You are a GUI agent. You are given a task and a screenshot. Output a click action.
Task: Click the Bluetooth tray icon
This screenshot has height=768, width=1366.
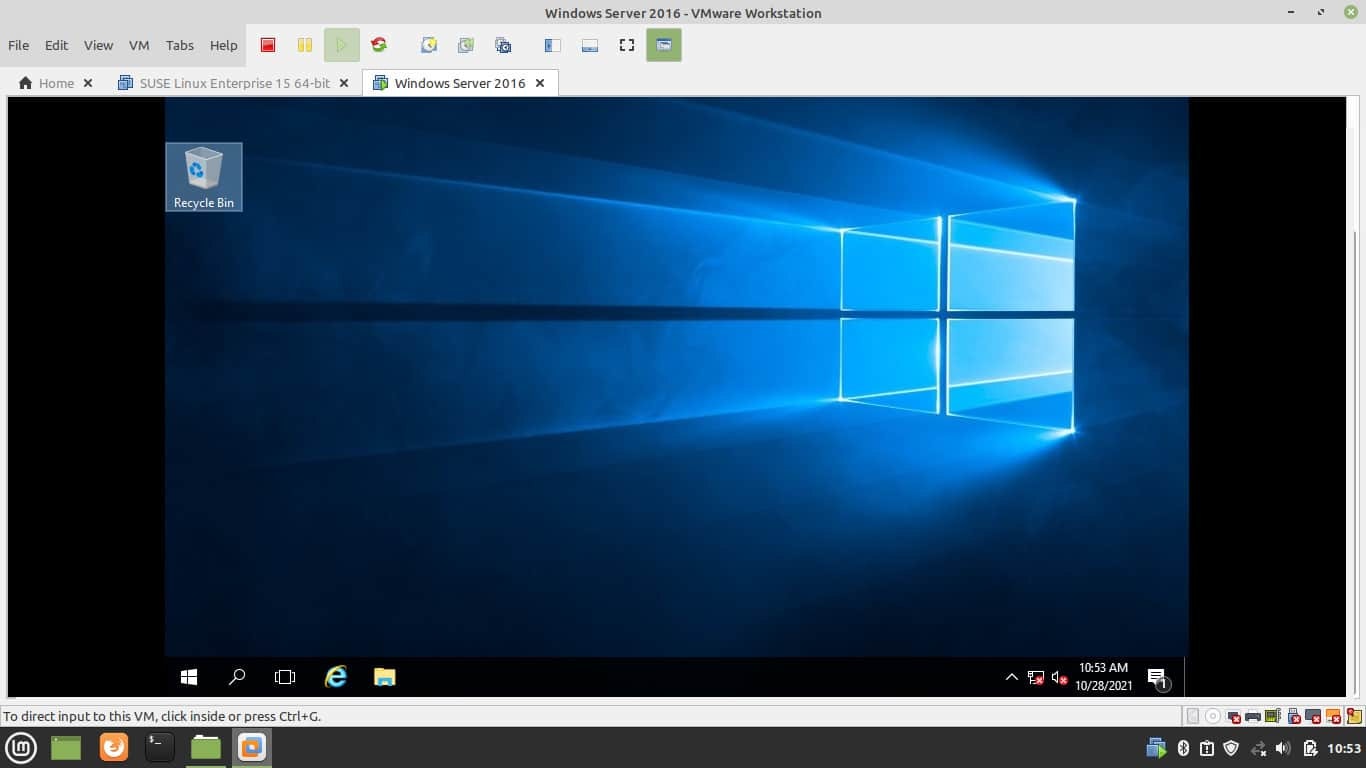1183,748
